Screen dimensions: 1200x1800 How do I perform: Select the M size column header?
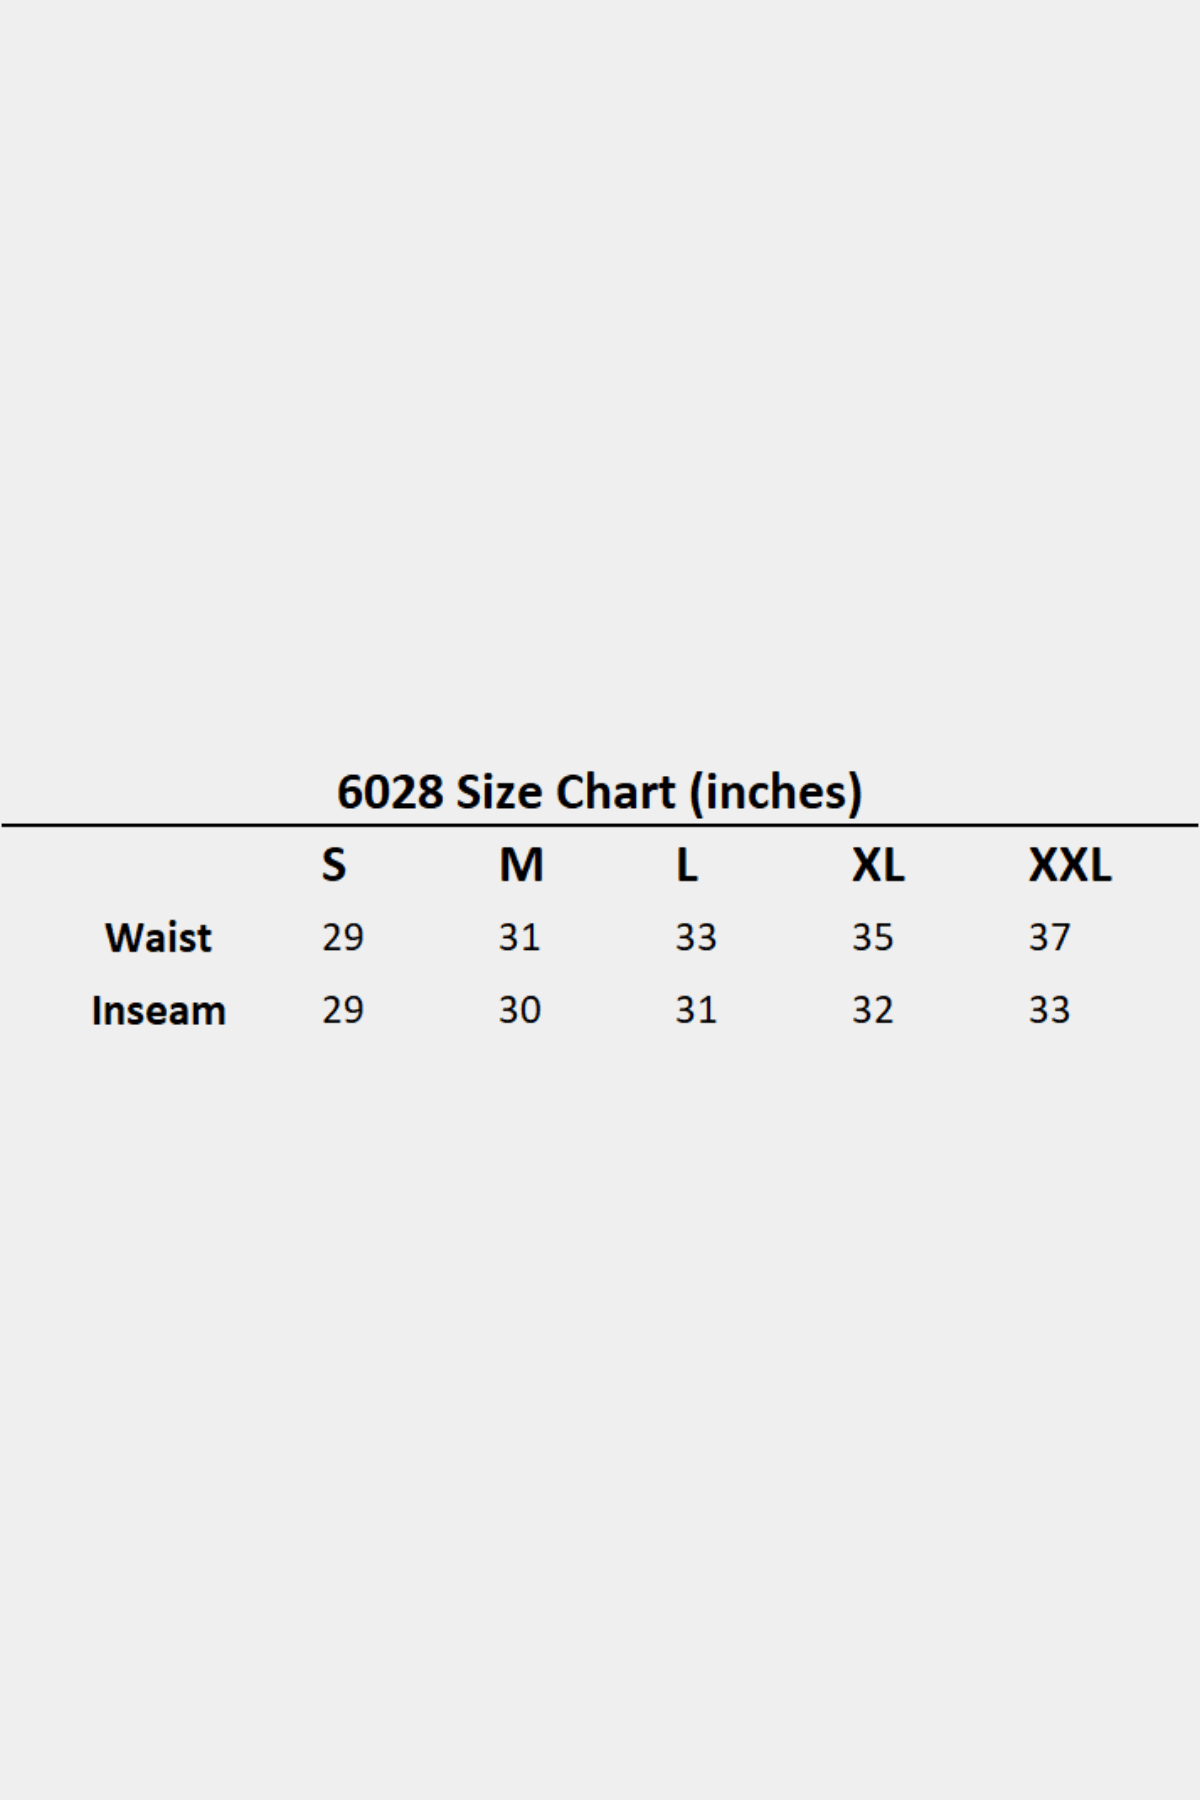pos(521,865)
